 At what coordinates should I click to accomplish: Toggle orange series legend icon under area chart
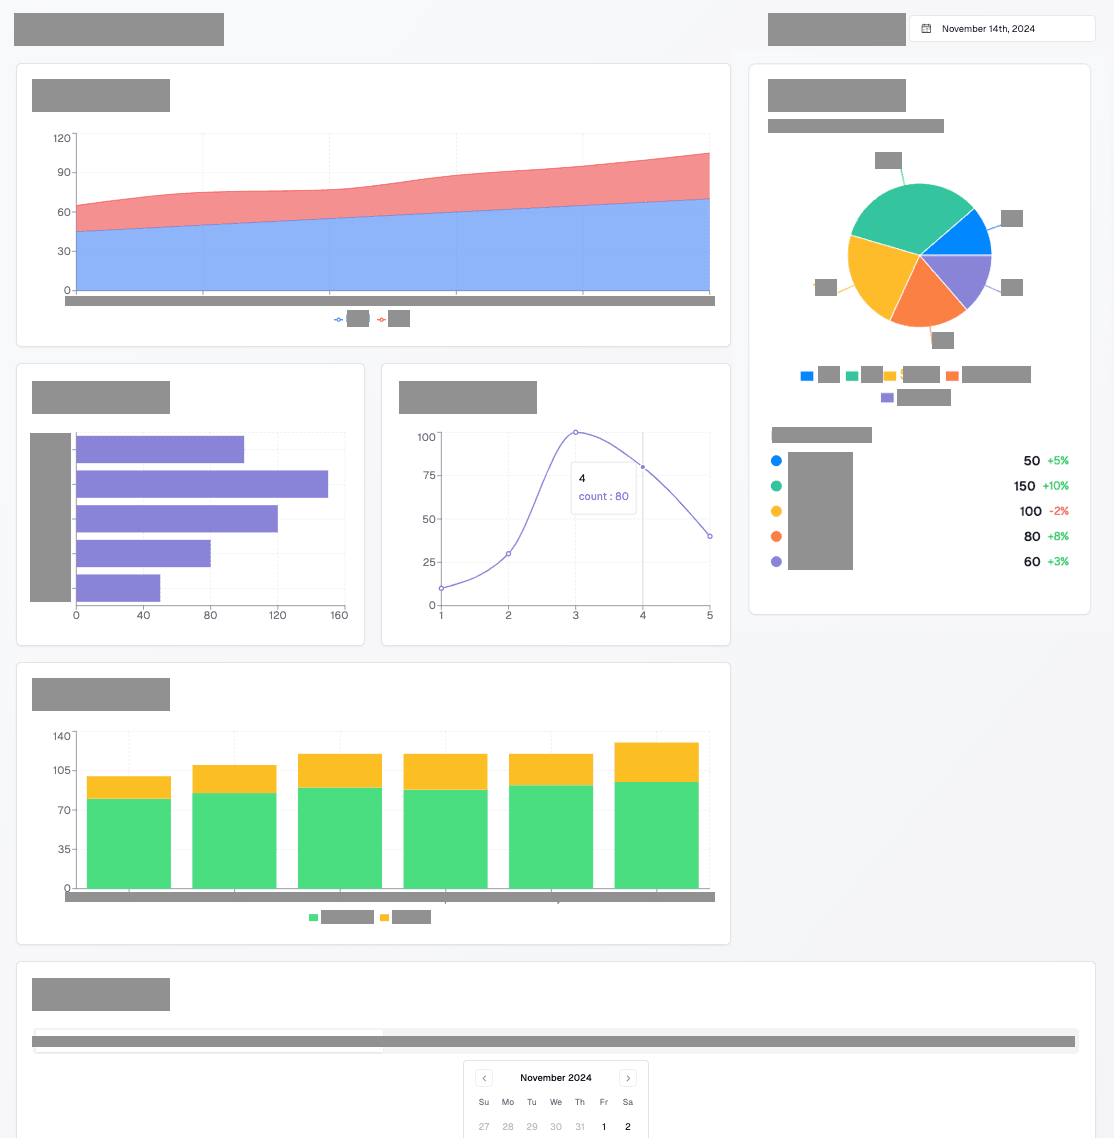[x=382, y=320]
